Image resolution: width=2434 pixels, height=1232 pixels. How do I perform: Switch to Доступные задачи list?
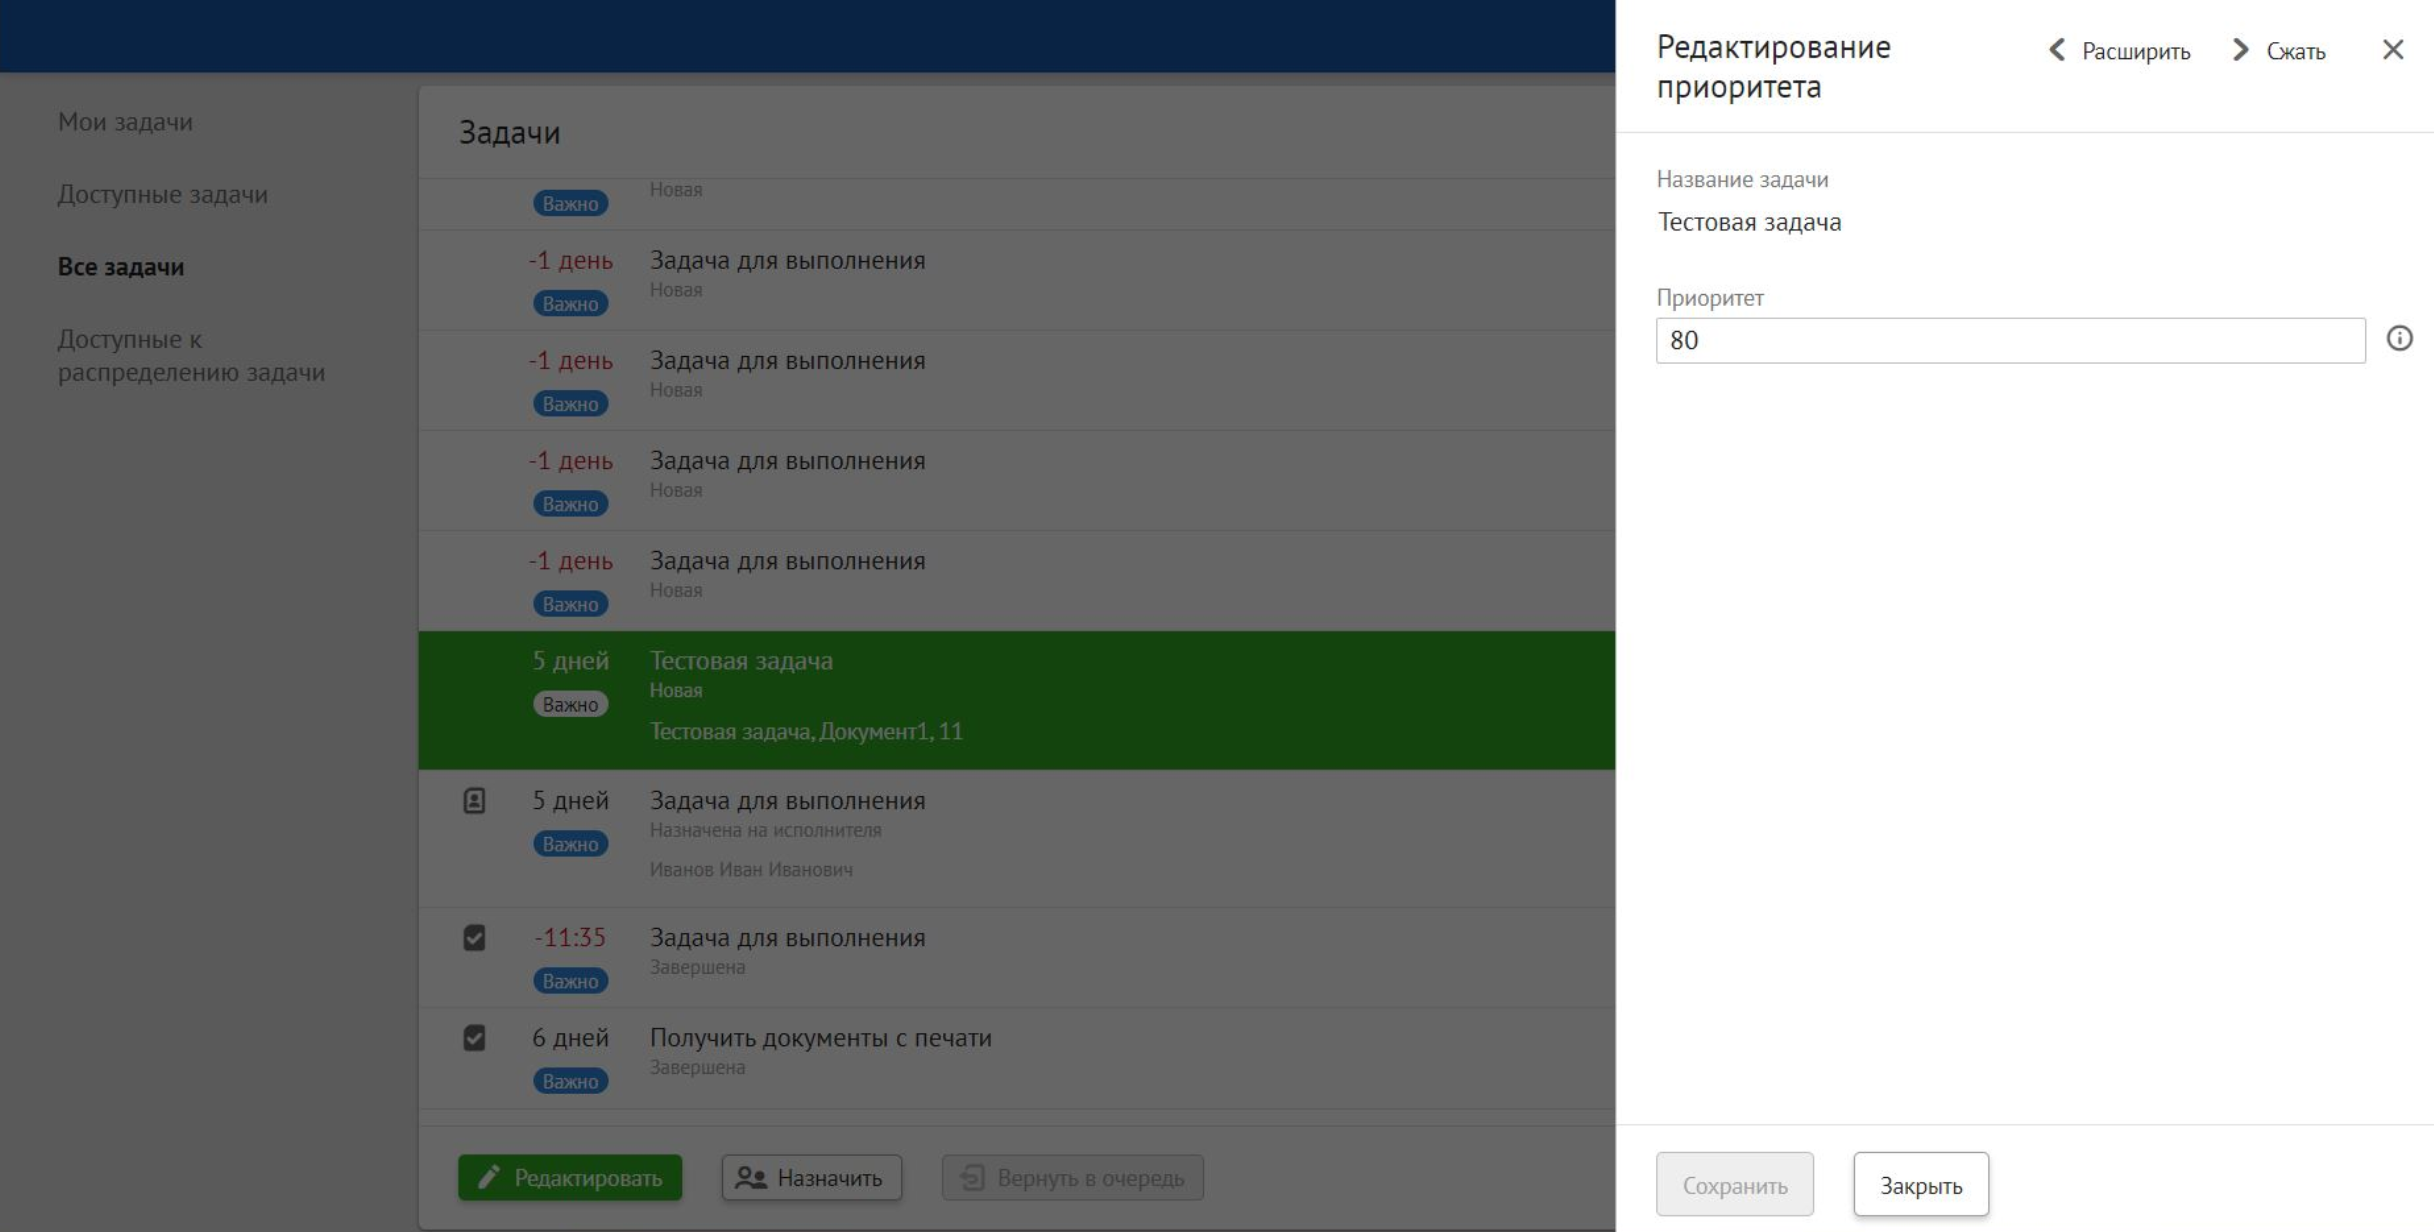click(x=162, y=194)
